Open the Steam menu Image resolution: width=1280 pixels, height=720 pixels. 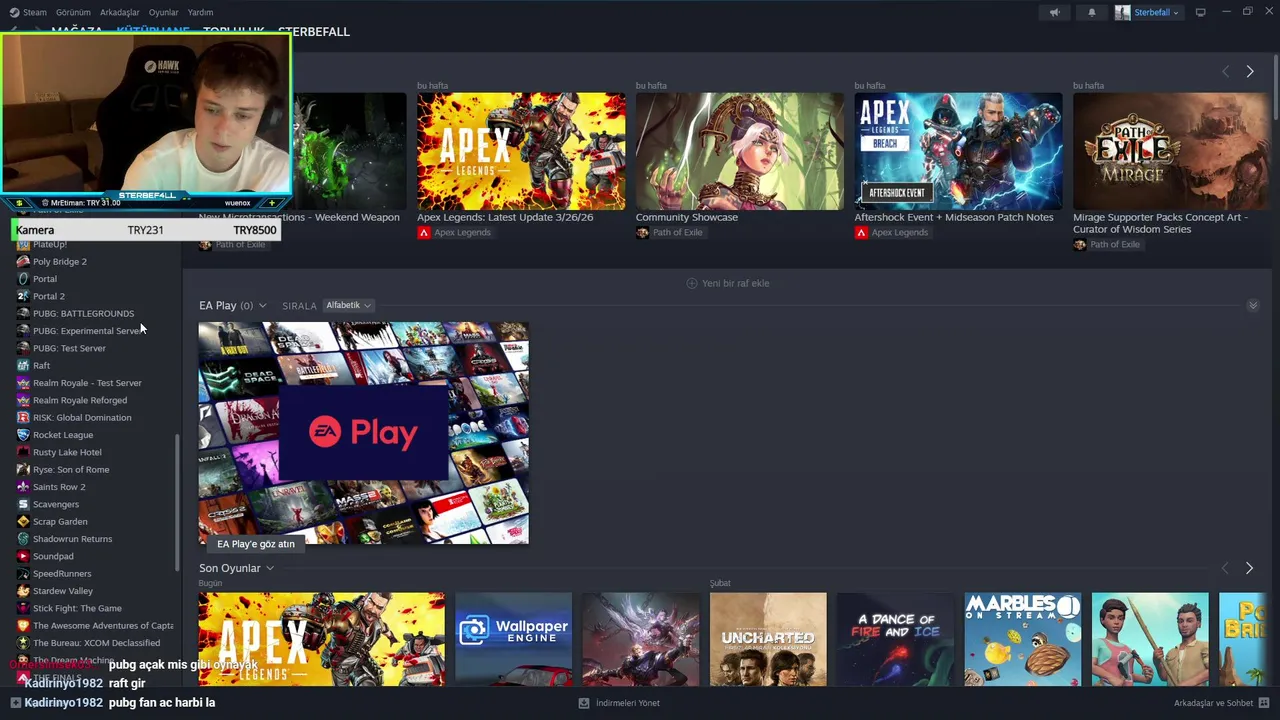[x=35, y=12]
